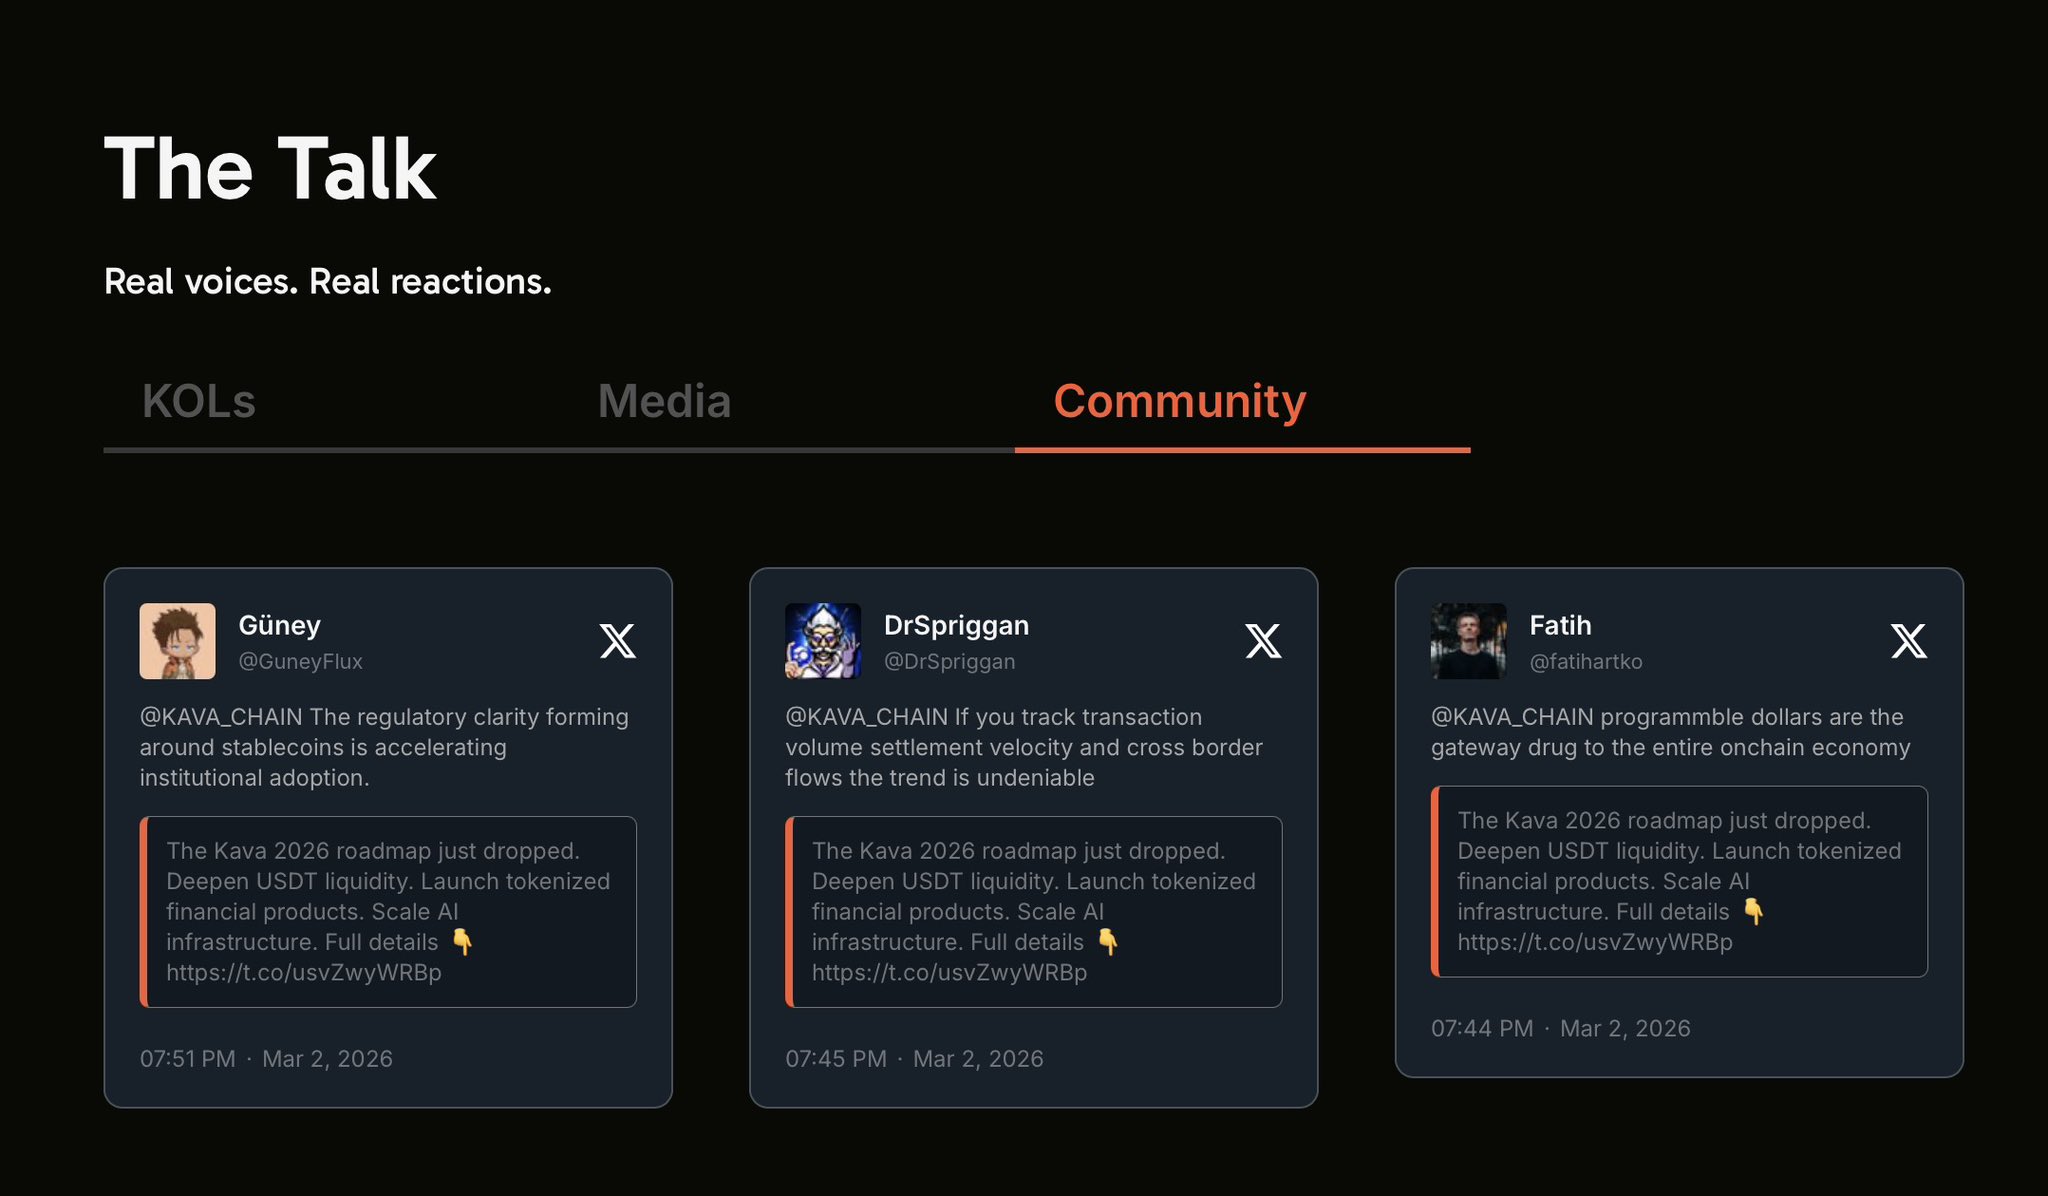The height and width of the screenshot is (1196, 2048).
Task: Click the t.co link in Fatih's quoted post
Action: (1595, 942)
